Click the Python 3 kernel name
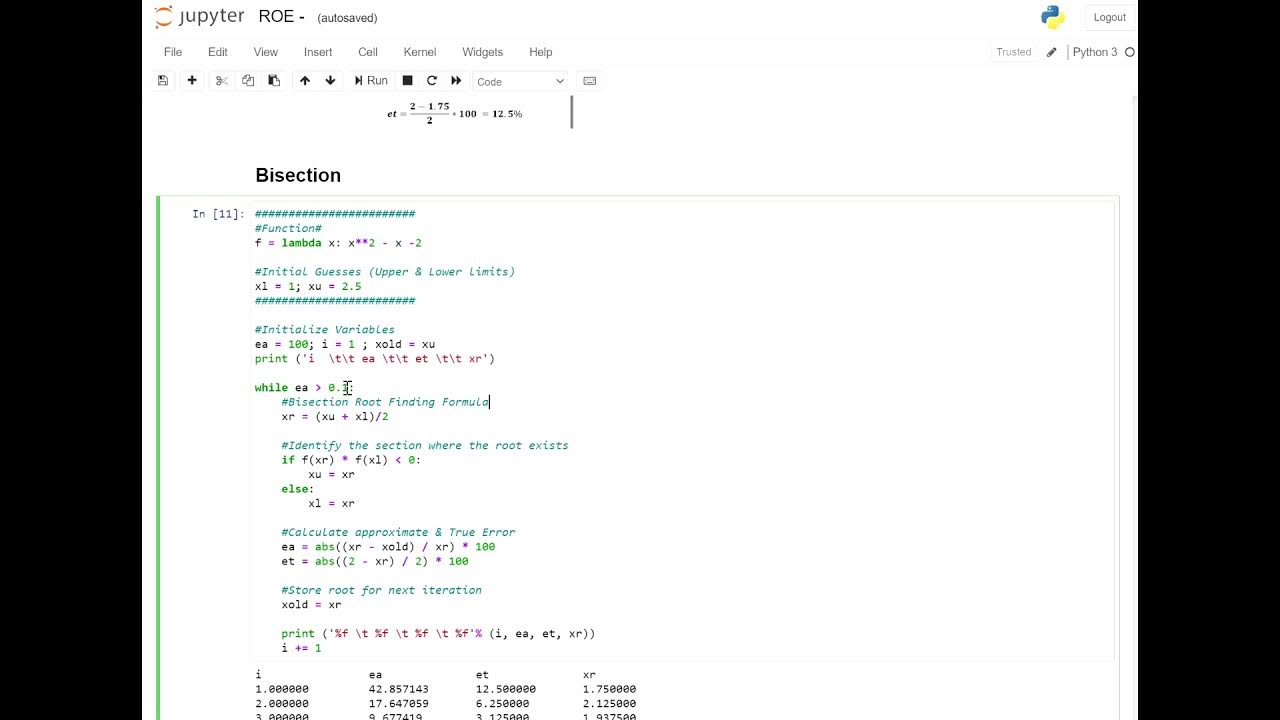 coord(1095,52)
